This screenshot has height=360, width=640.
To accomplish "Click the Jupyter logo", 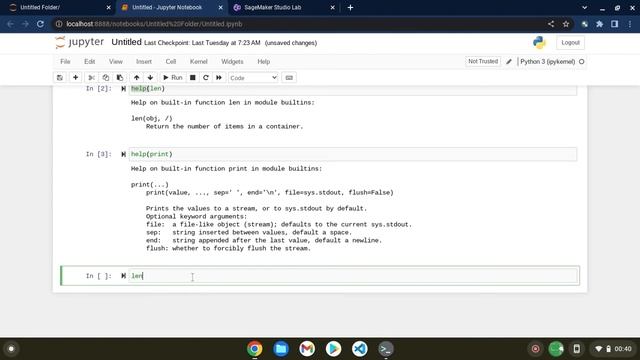I will point(80,42).
